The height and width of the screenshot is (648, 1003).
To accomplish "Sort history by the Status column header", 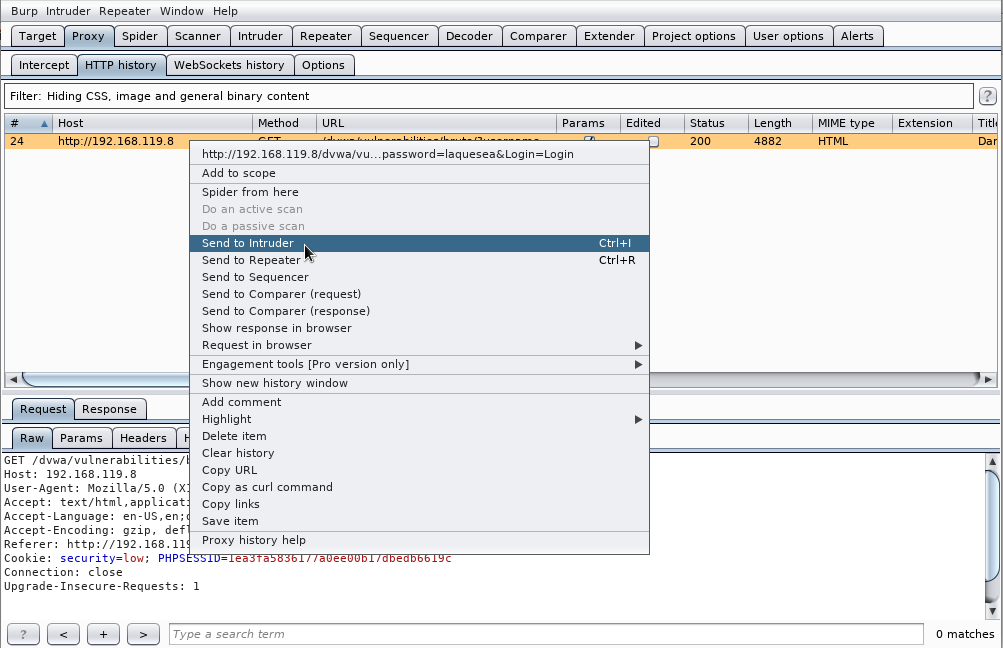I will (716, 123).
